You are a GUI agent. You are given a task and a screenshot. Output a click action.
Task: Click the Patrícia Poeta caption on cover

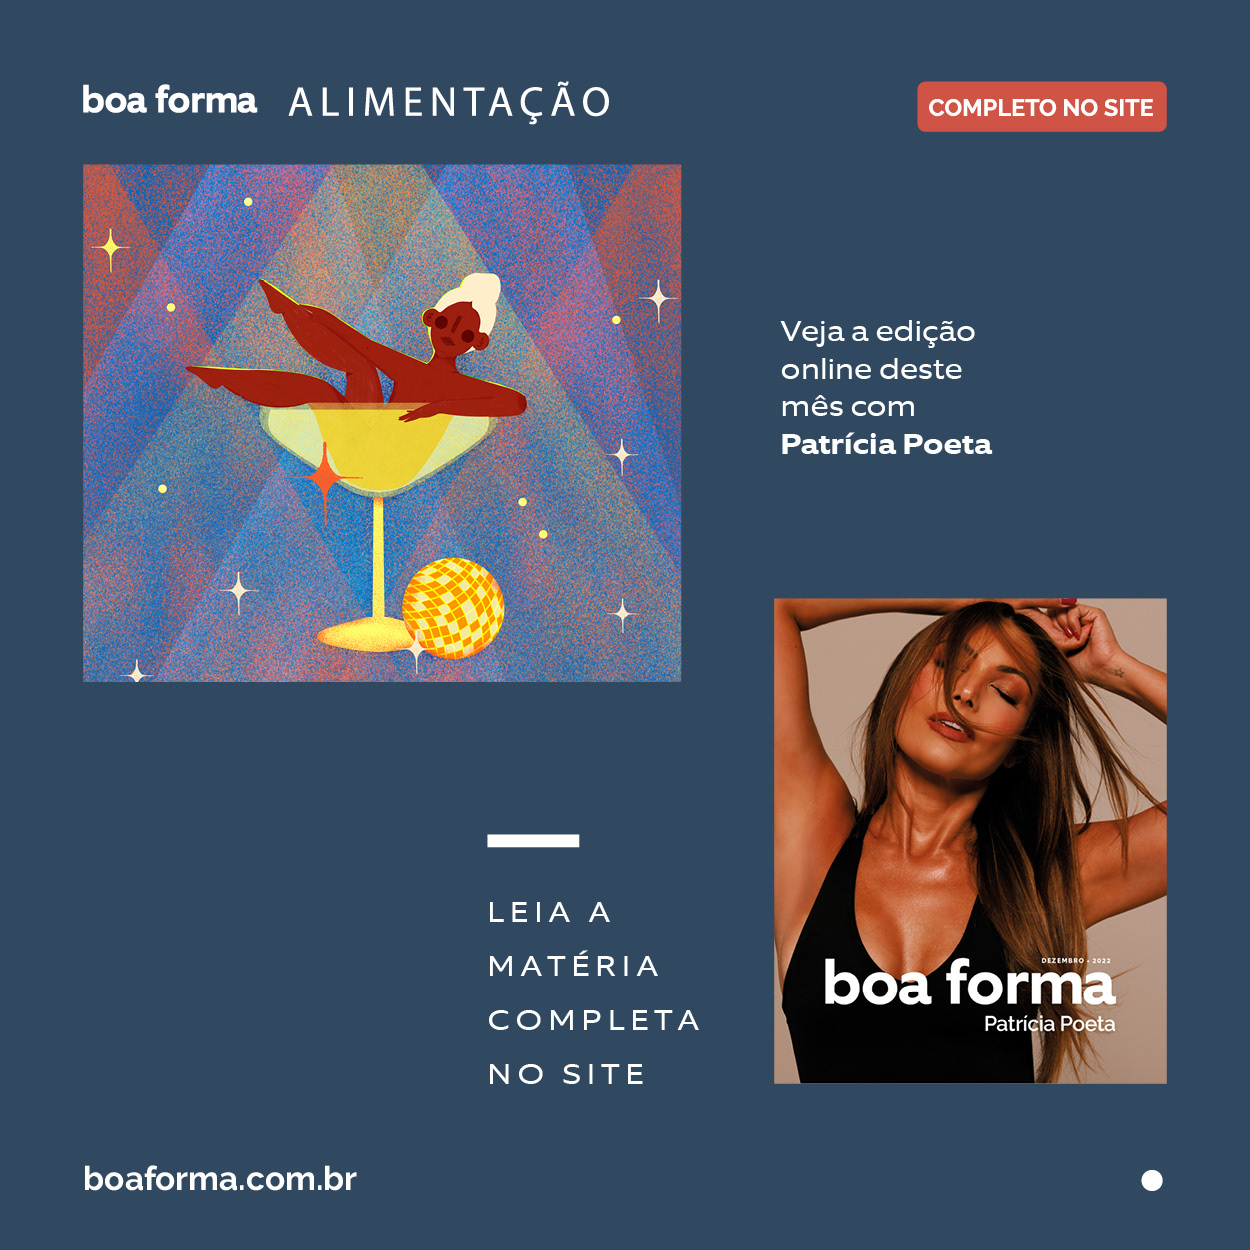(x=1049, y=1024)
